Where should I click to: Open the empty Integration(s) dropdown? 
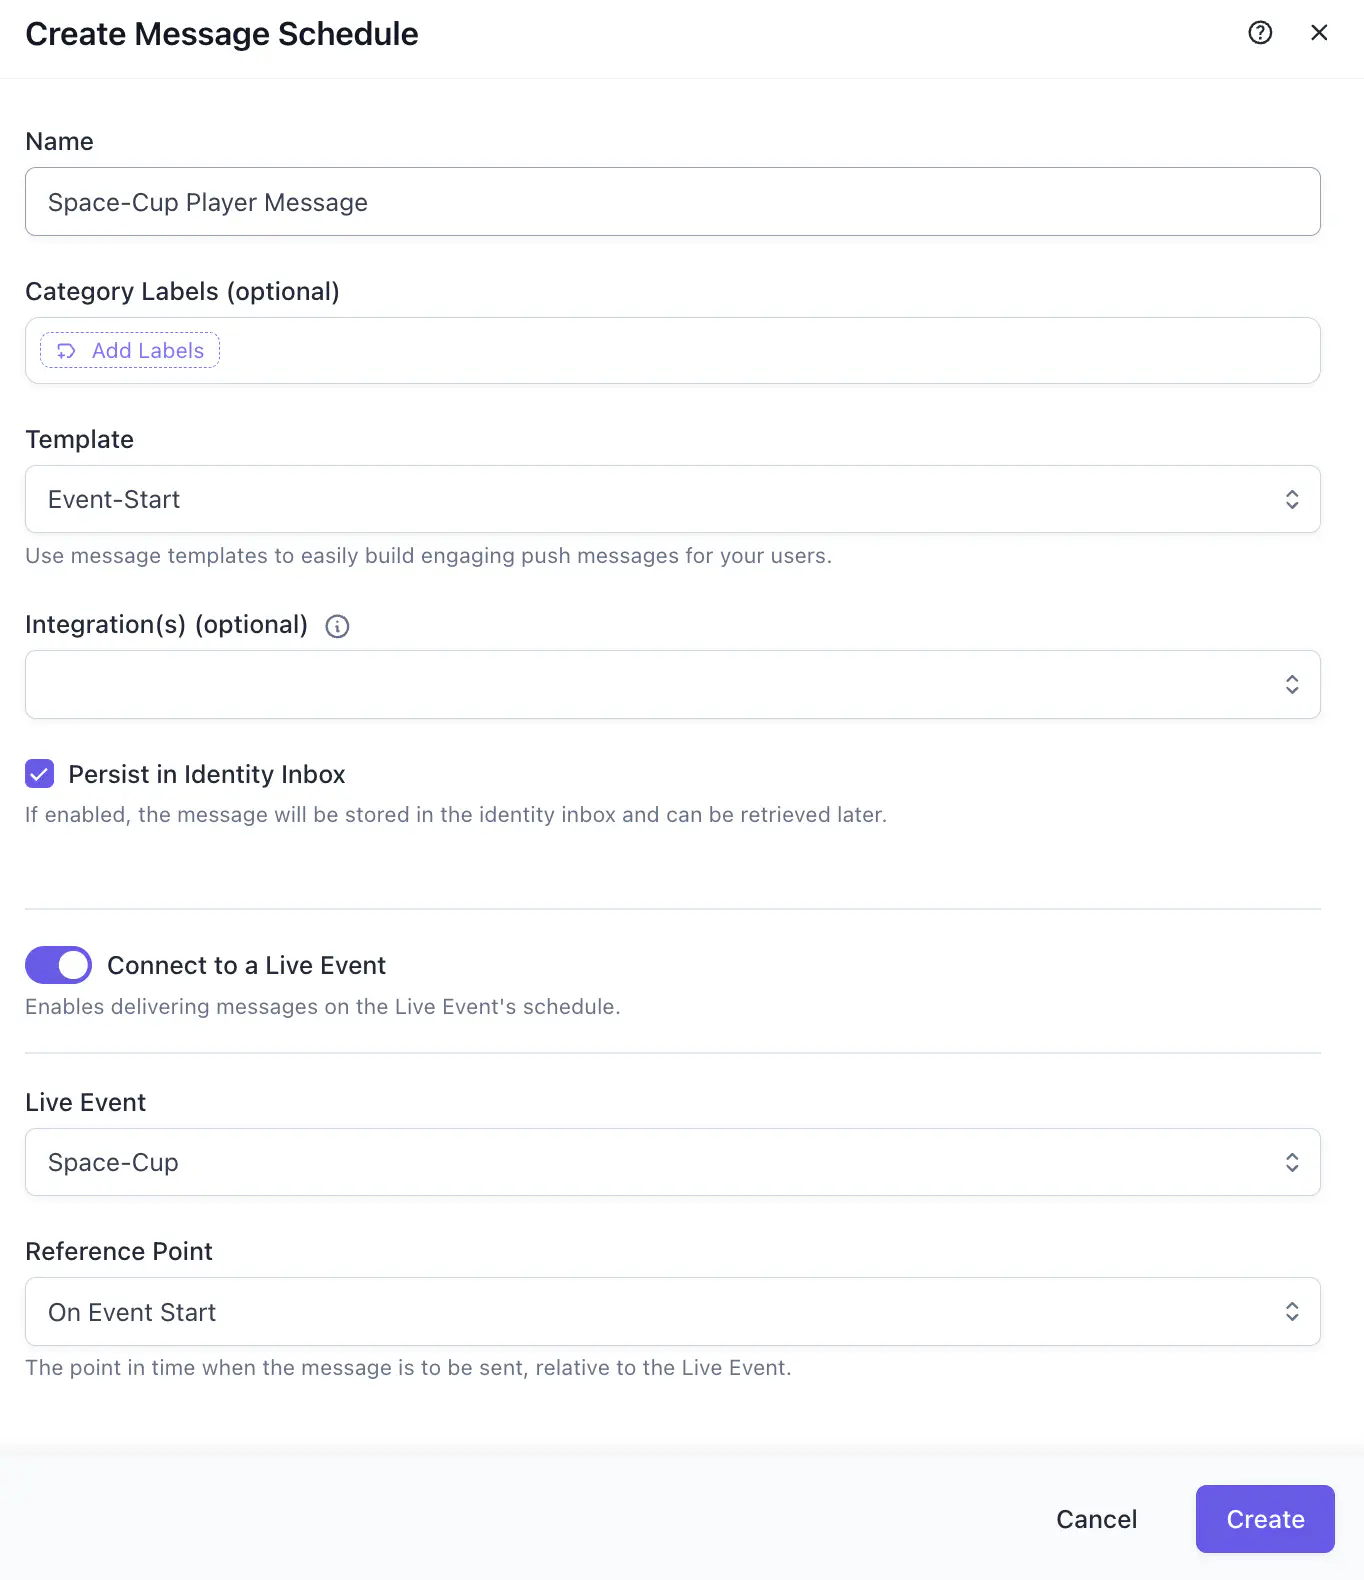(672, 684)
